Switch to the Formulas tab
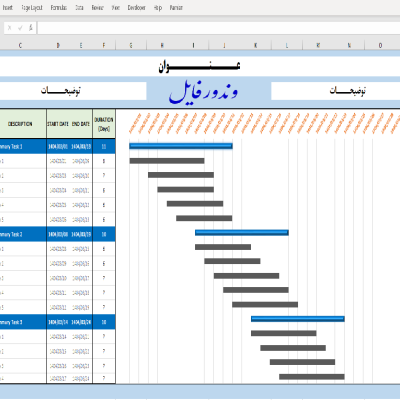400x400 pixels. coord(59,7)
